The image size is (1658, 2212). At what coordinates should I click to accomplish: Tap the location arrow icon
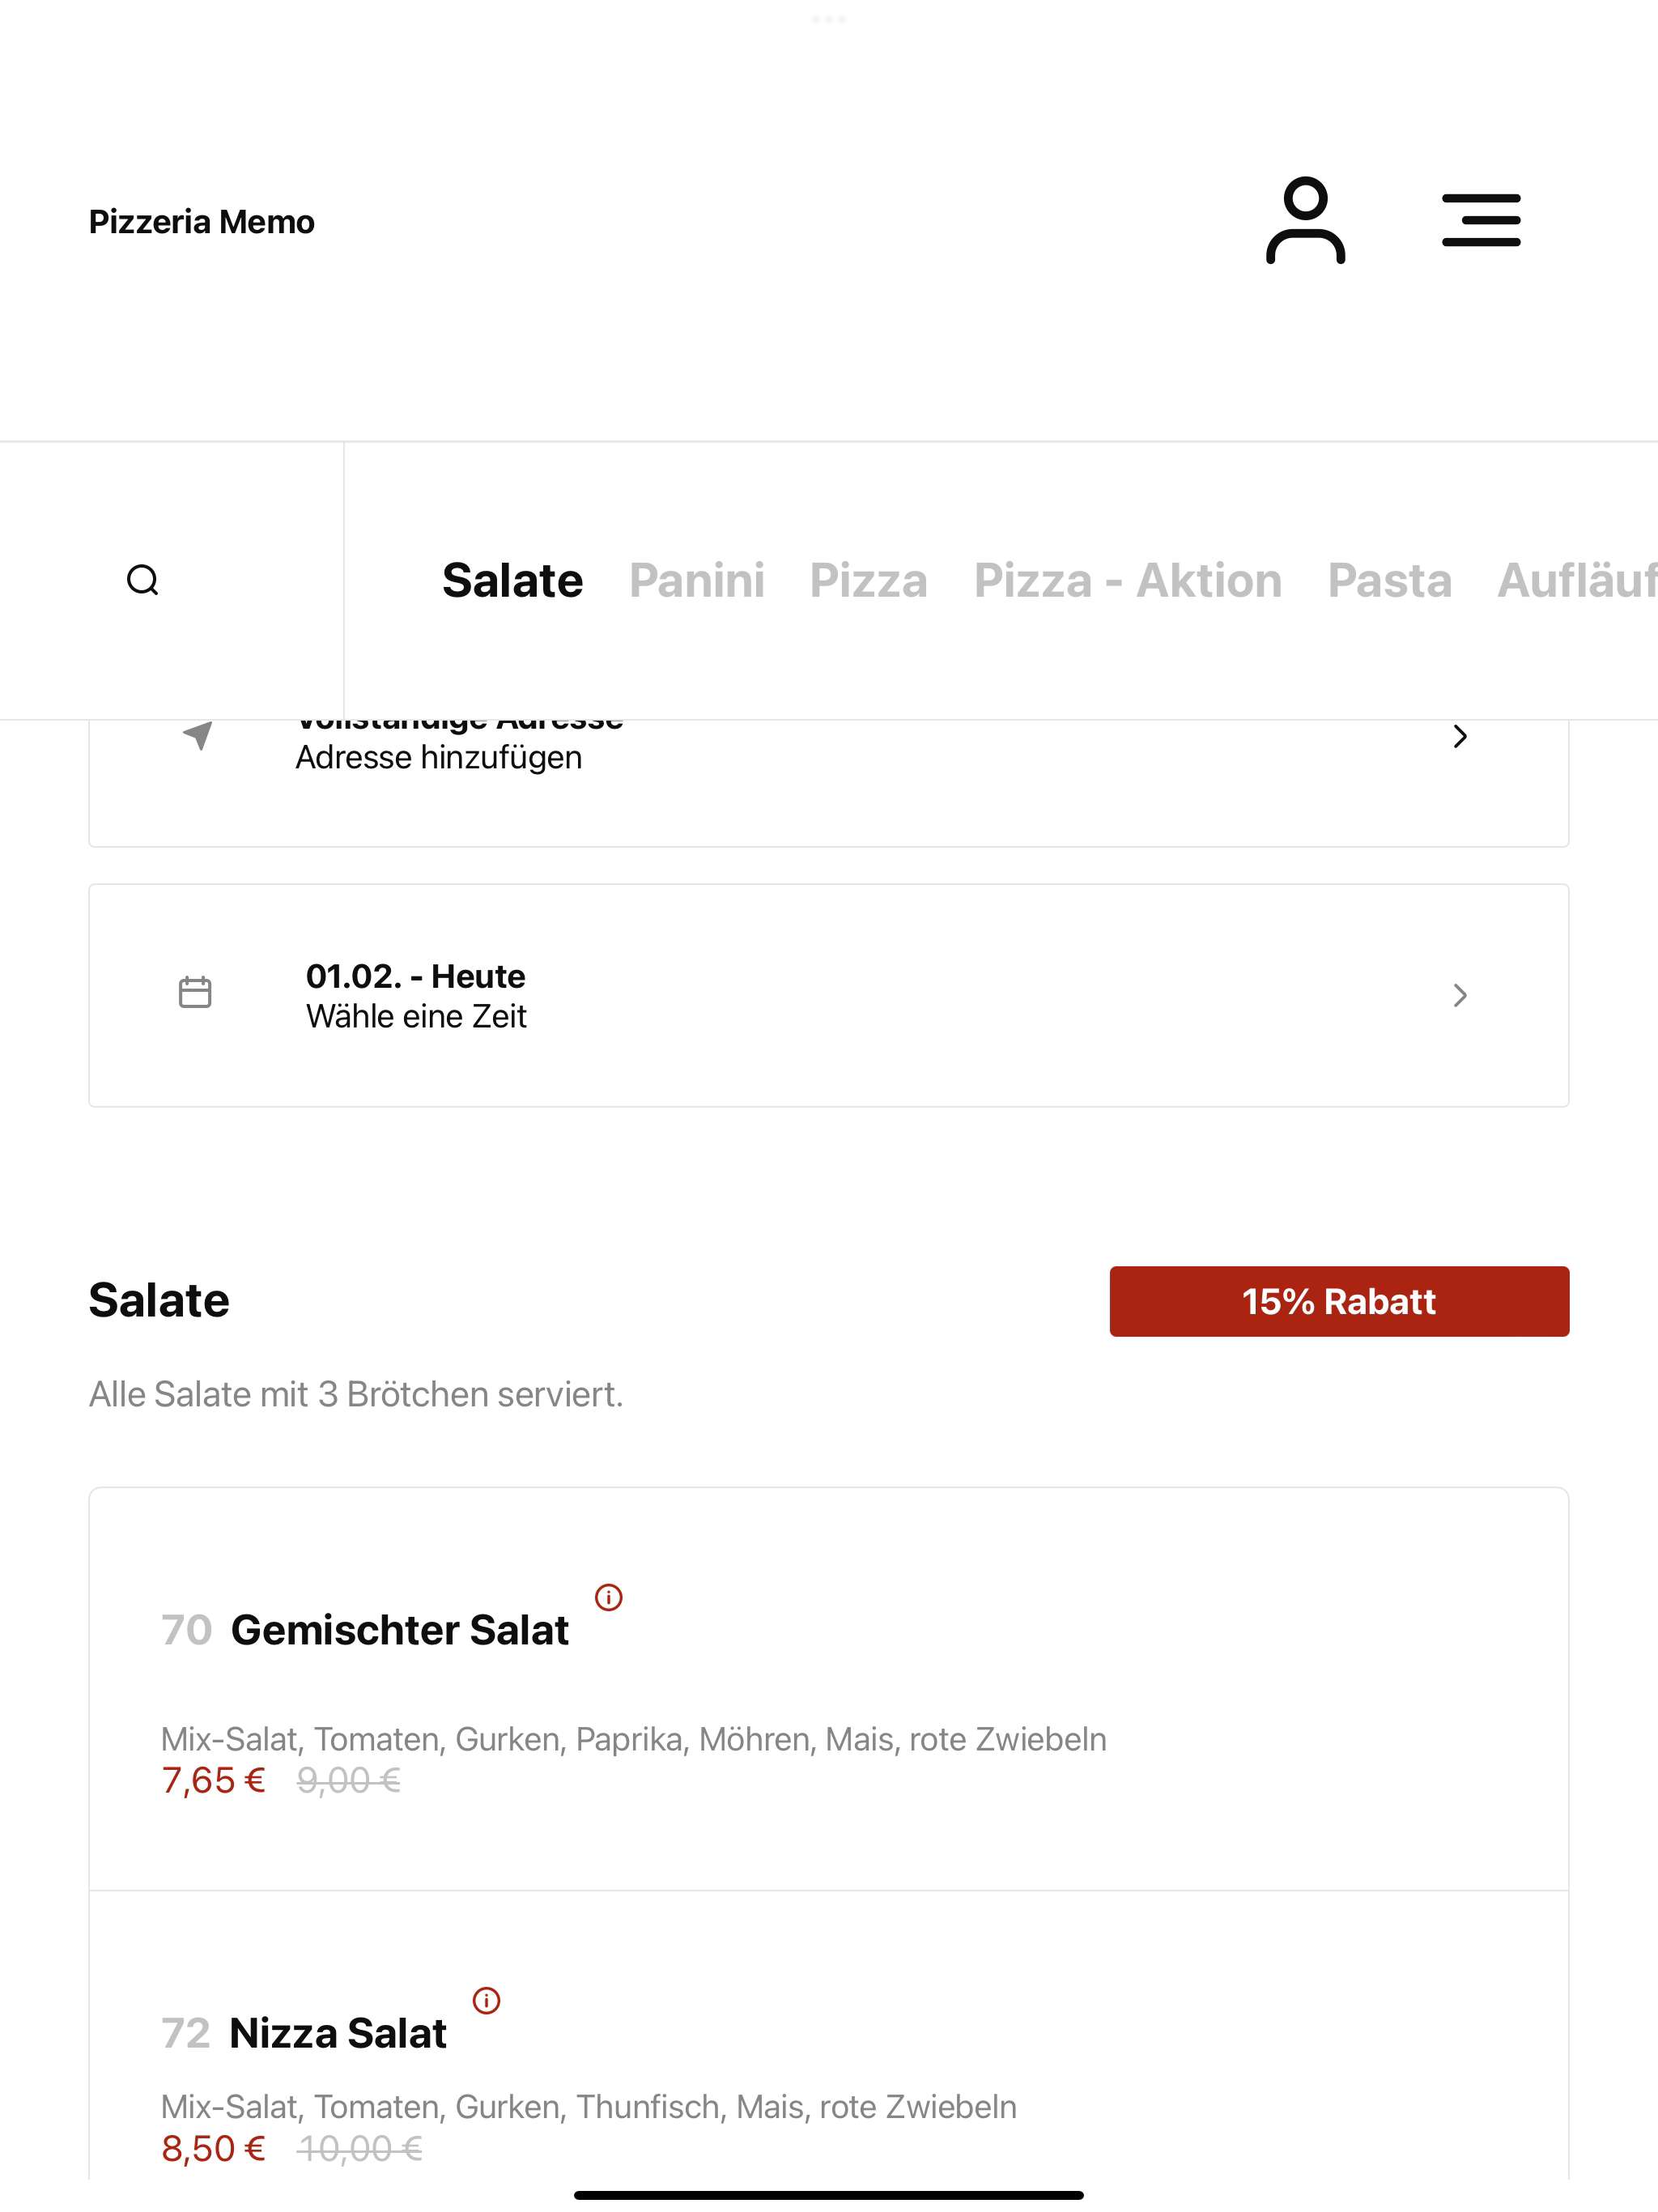(198, 735)
